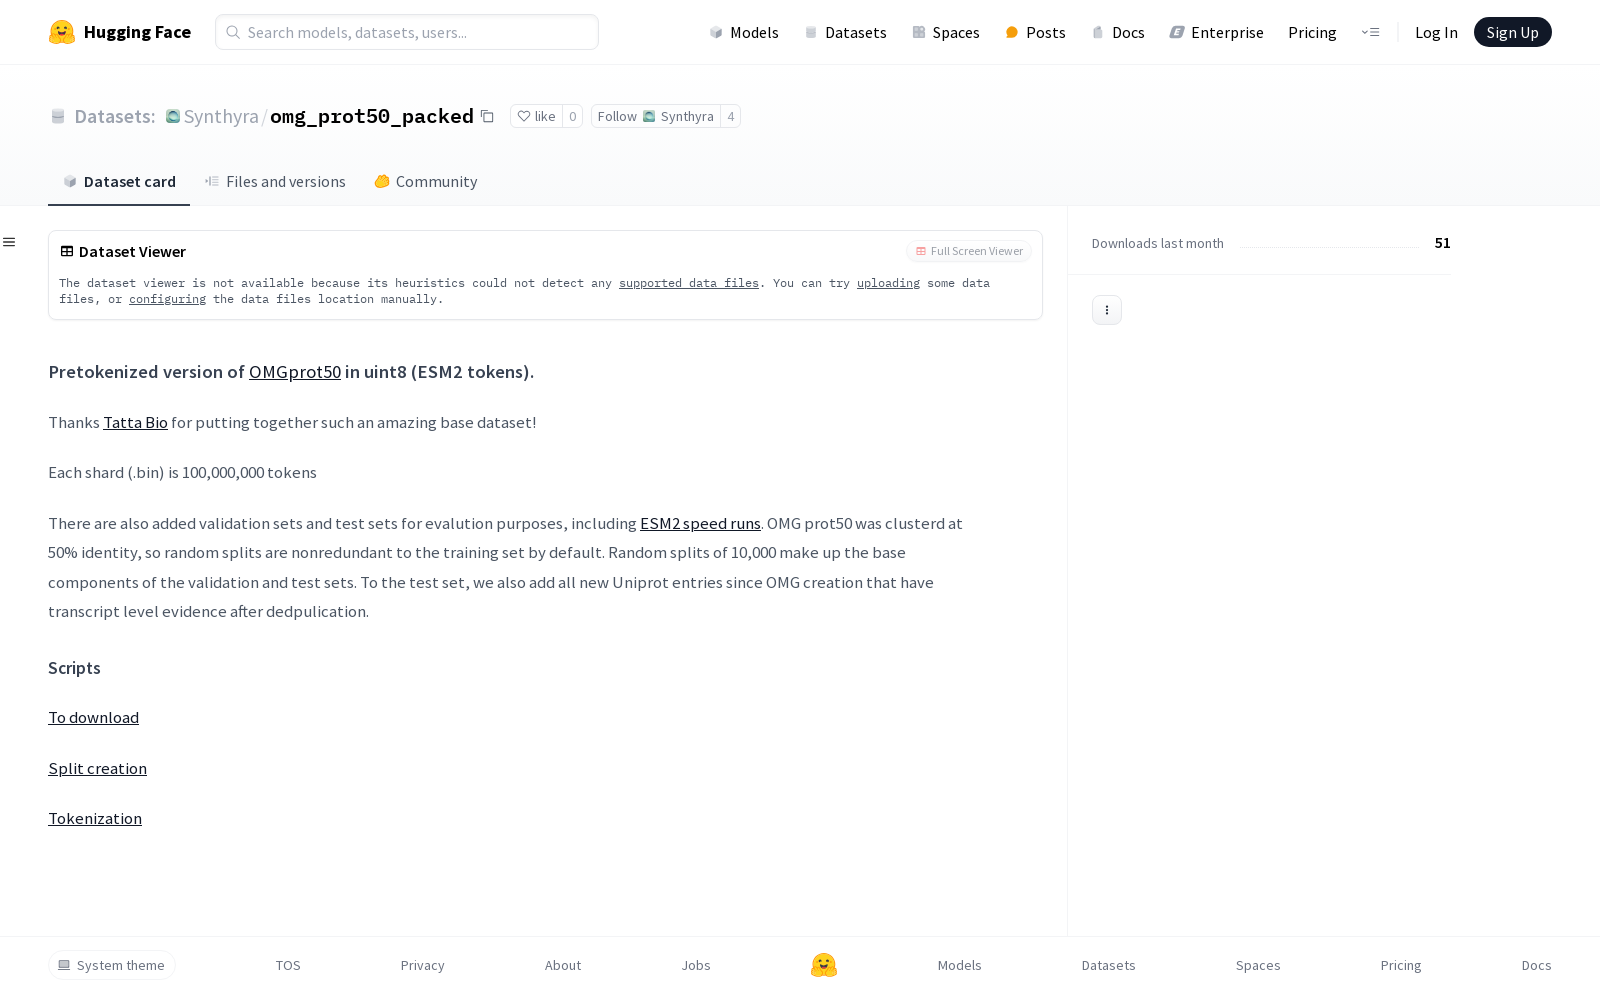Image resolution: width=1600 pixels, height=1000 pixels.
Task: Open the supported data files link
Action: click(x=689, y=283)
